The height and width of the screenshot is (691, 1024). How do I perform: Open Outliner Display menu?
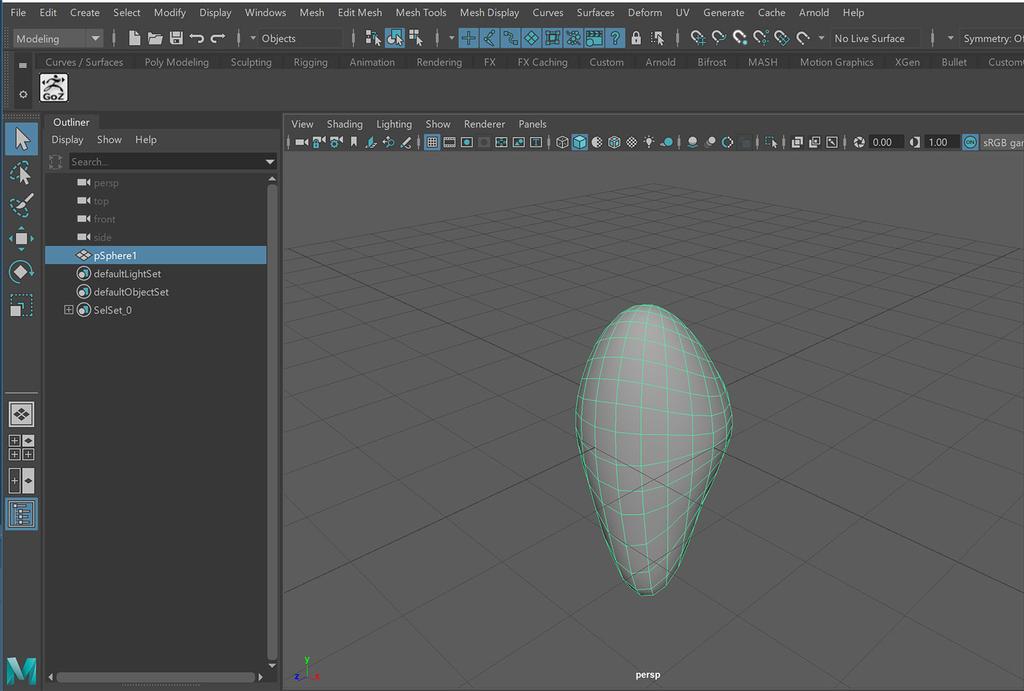67,140
